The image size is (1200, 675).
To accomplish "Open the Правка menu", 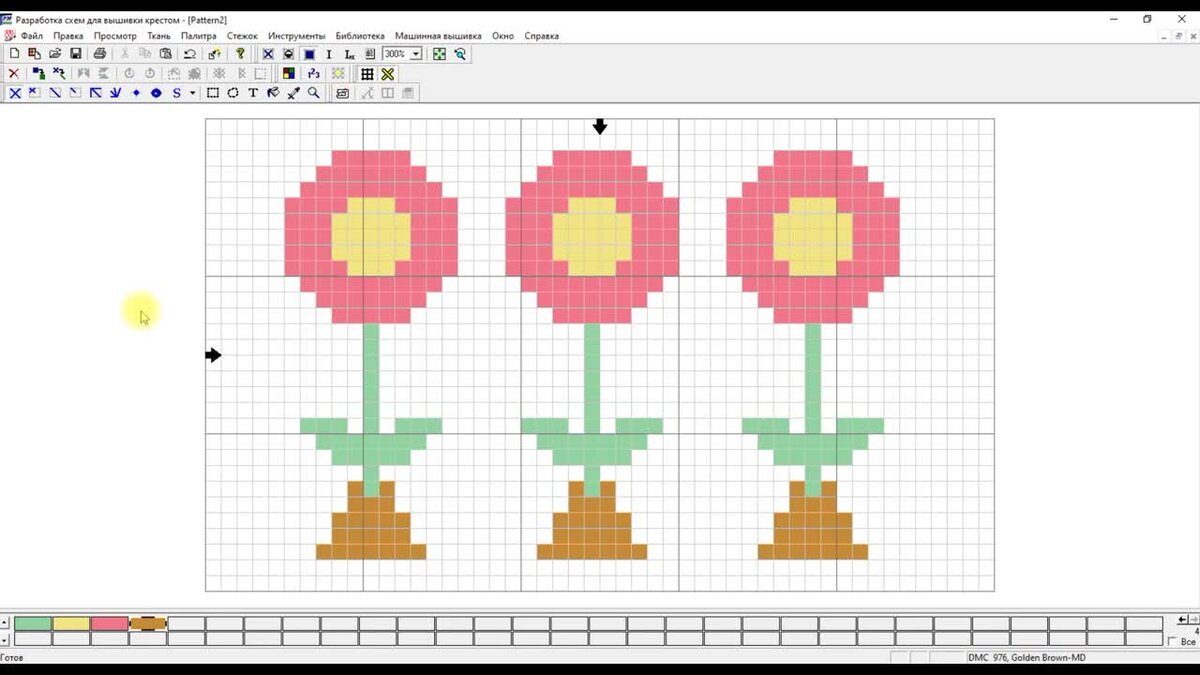I will [68, 36].
